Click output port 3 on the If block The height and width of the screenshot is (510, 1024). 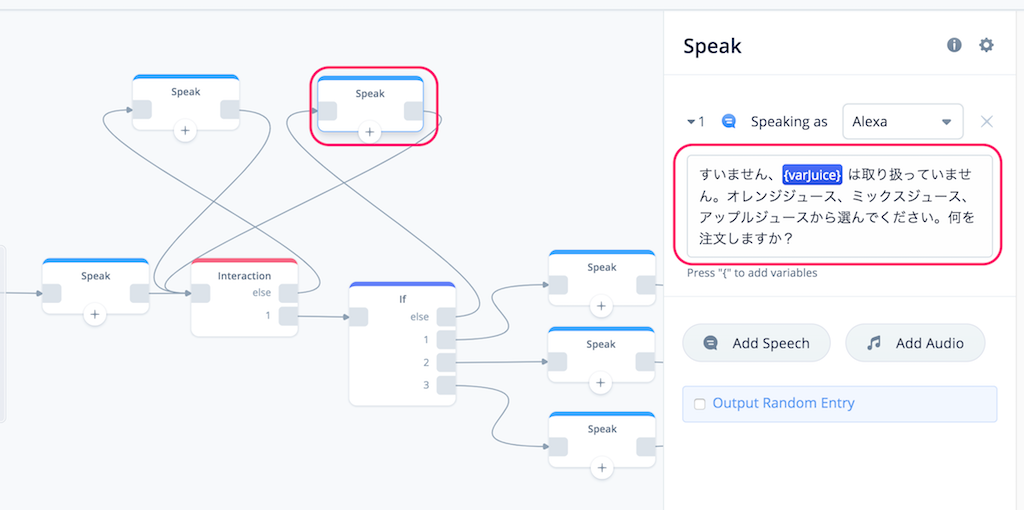click(447, 385)
